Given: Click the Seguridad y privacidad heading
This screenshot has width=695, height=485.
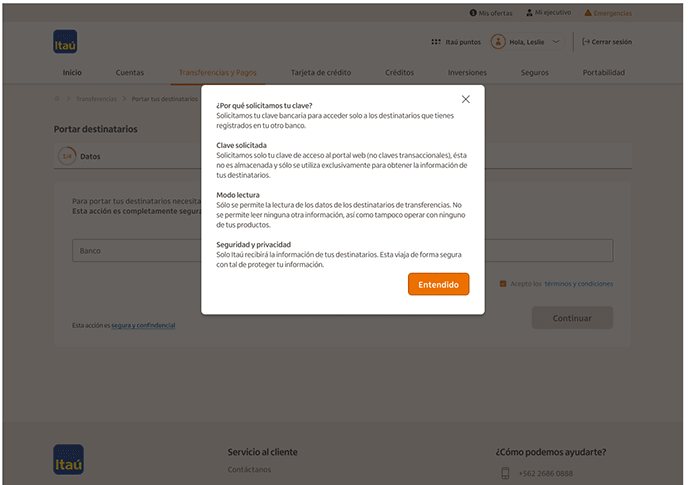Looking at the screenshot, I should 254,244.
